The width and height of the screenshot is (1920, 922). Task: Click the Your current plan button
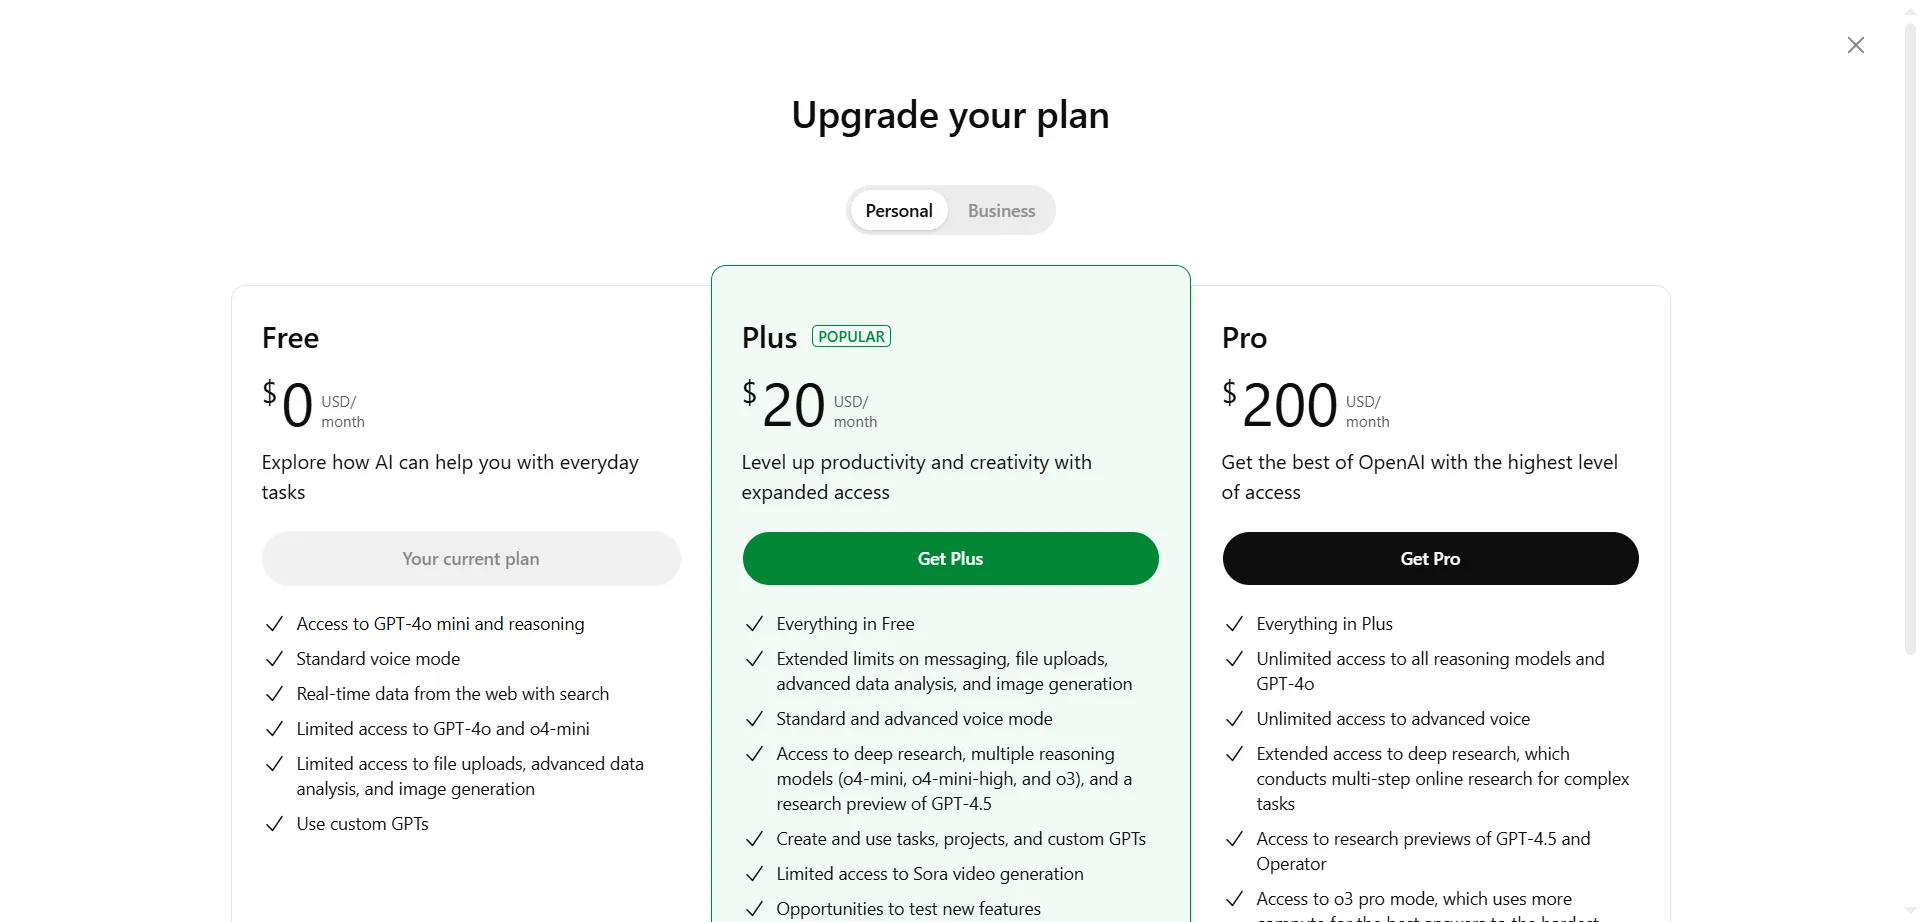point(471,559)
